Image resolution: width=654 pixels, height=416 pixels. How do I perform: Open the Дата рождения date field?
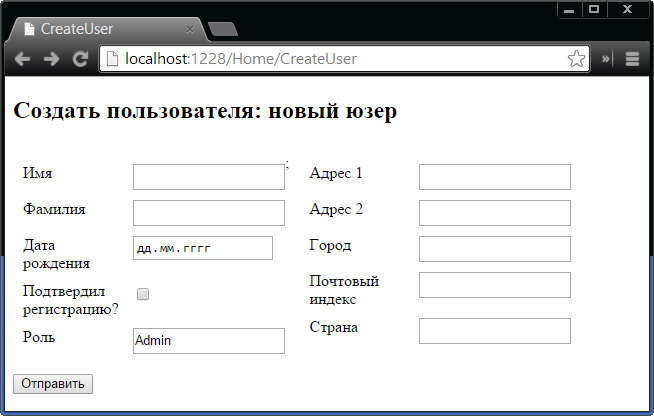pos(203,248)
